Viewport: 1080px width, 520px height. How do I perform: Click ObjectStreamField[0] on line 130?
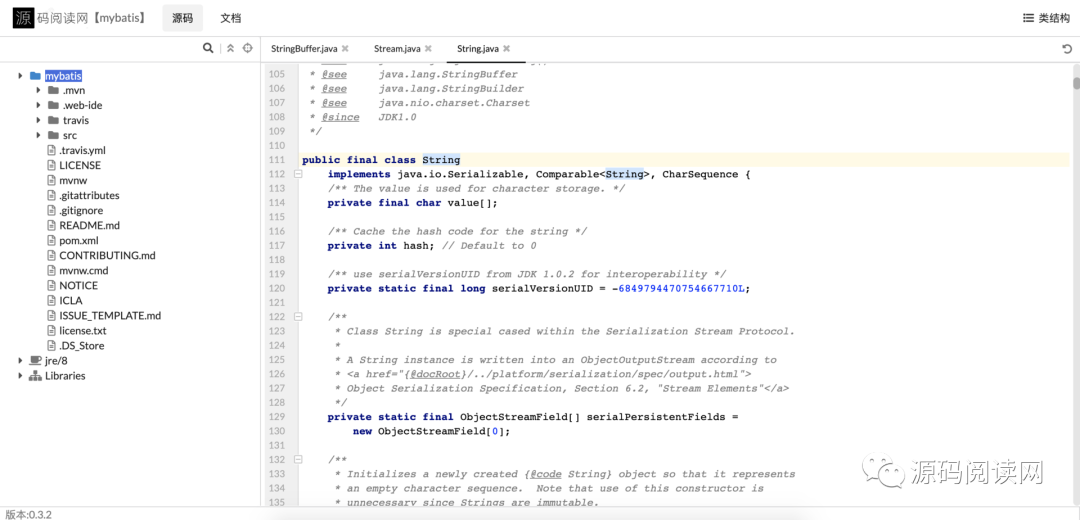(443, 431)
